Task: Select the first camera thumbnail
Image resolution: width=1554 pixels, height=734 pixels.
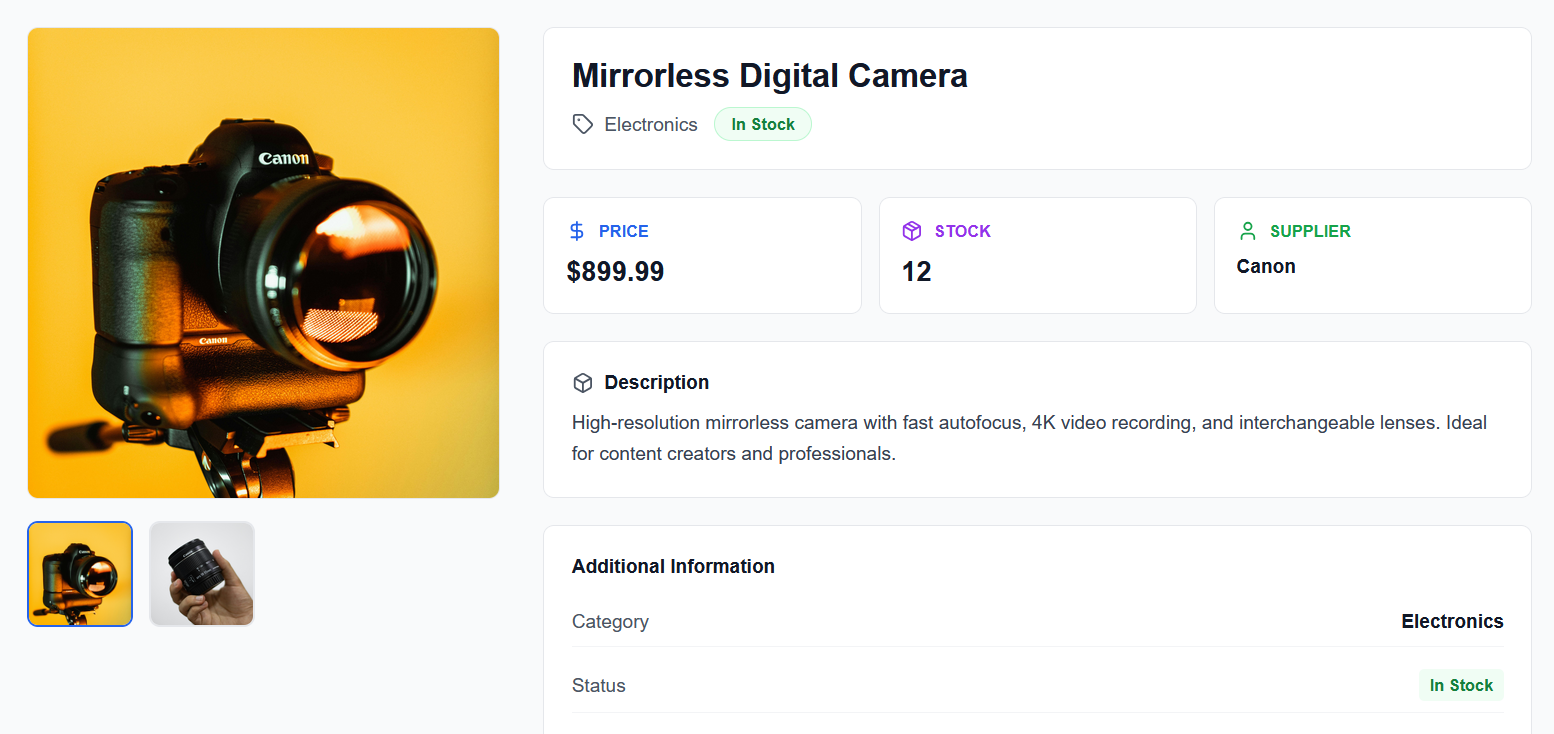Action: 80,574
